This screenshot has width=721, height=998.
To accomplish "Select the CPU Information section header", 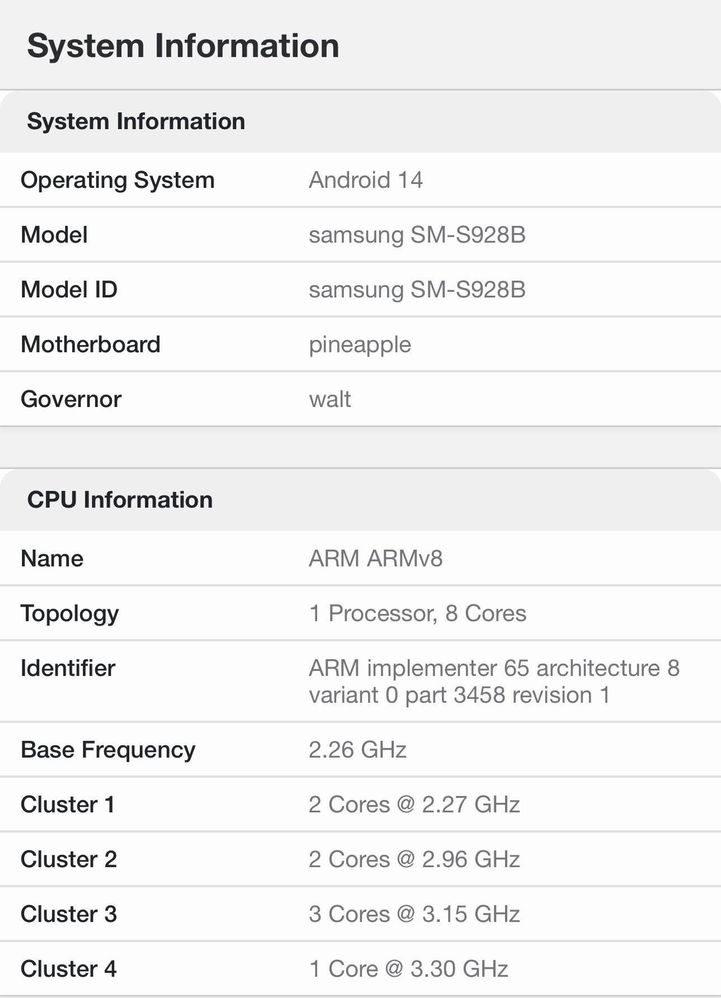I will (120, 500).
